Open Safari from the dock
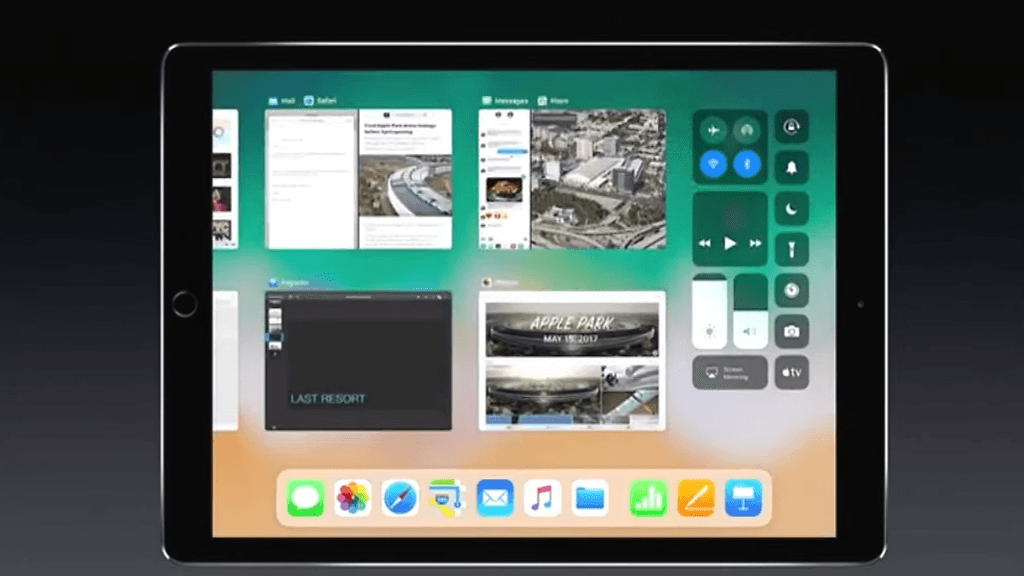 click(400, 497)
